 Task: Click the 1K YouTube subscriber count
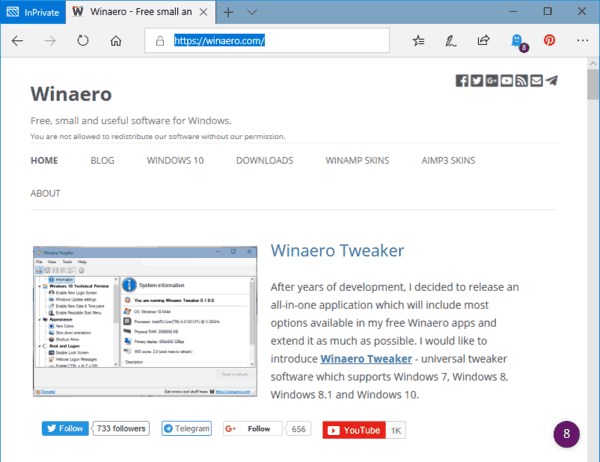[396, 430]
